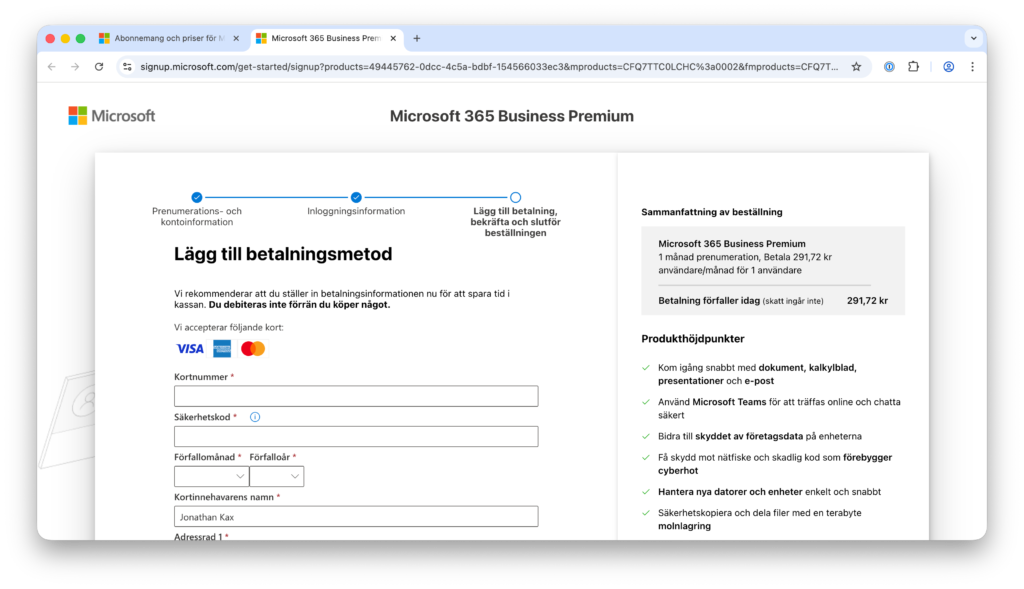
Task: Click the Mastercard logo
Action: coord(253,349)
